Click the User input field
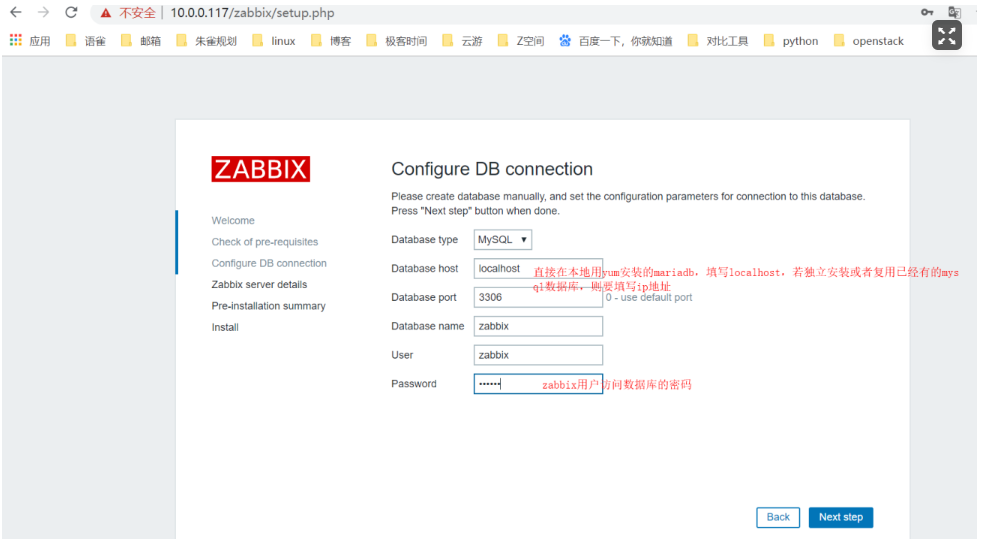 pos(538,355)
